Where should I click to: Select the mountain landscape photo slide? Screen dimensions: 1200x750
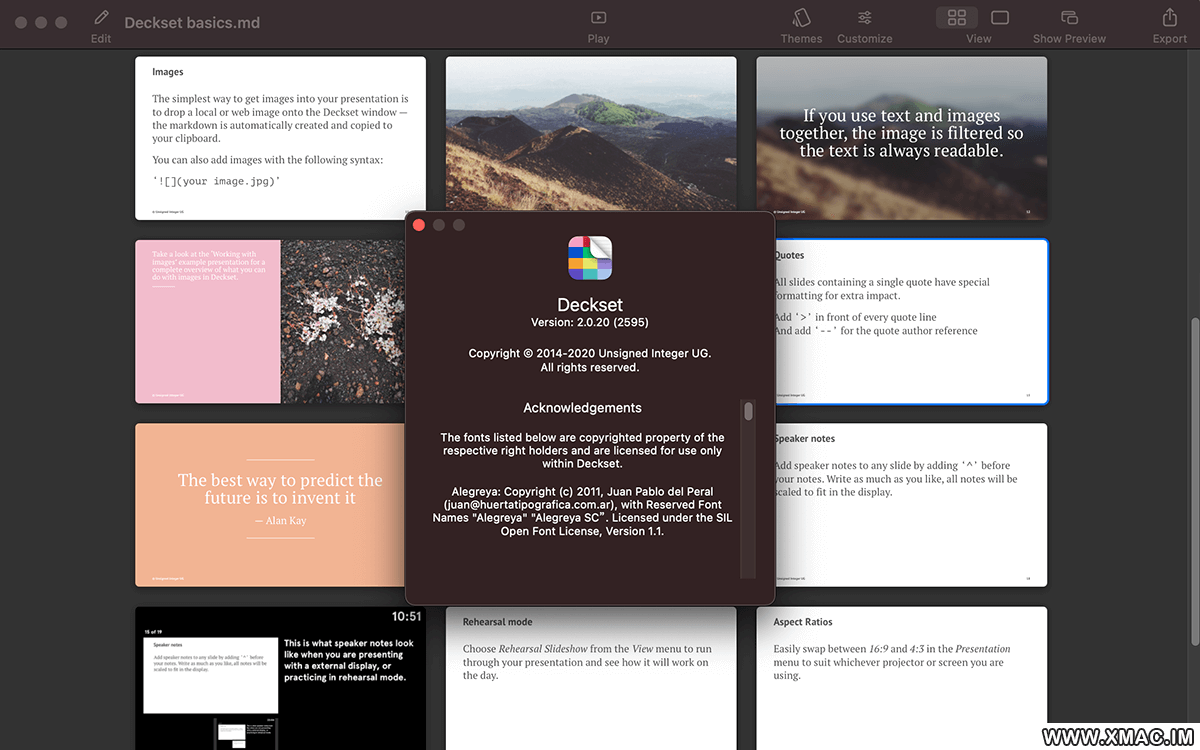pyautogui.click(x=591, y=138)
